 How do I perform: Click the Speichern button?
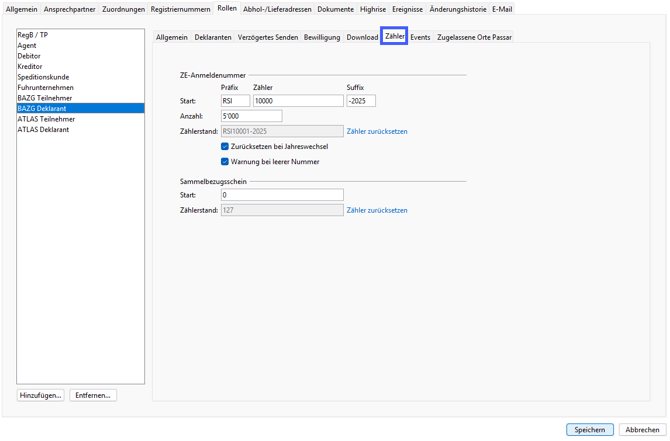(x=589, y=430)
